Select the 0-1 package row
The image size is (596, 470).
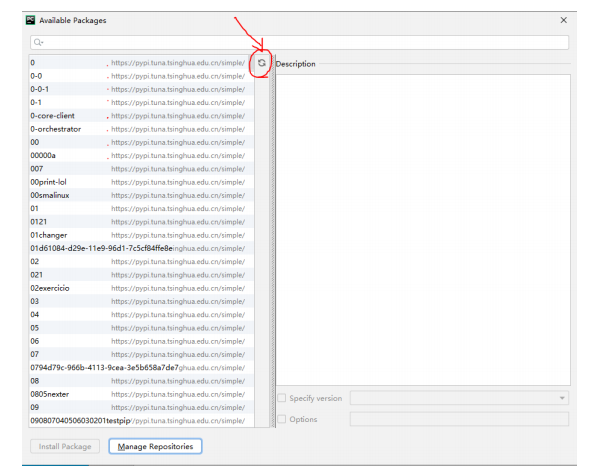click(141, 103)
